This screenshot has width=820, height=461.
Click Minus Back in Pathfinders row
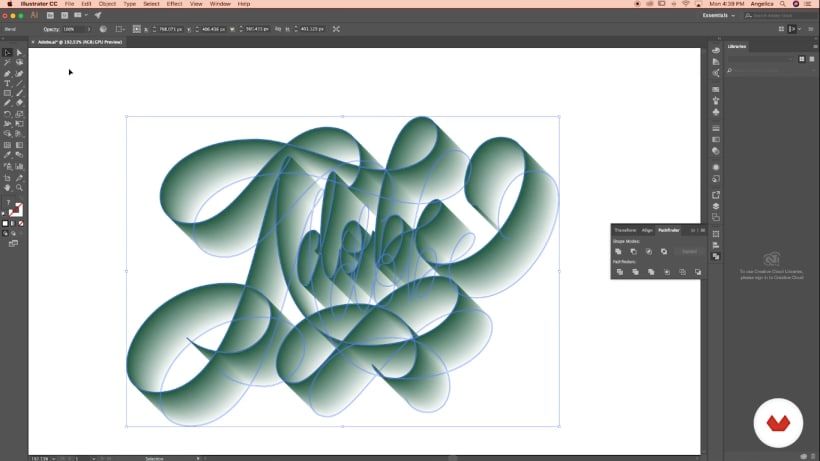698,272
